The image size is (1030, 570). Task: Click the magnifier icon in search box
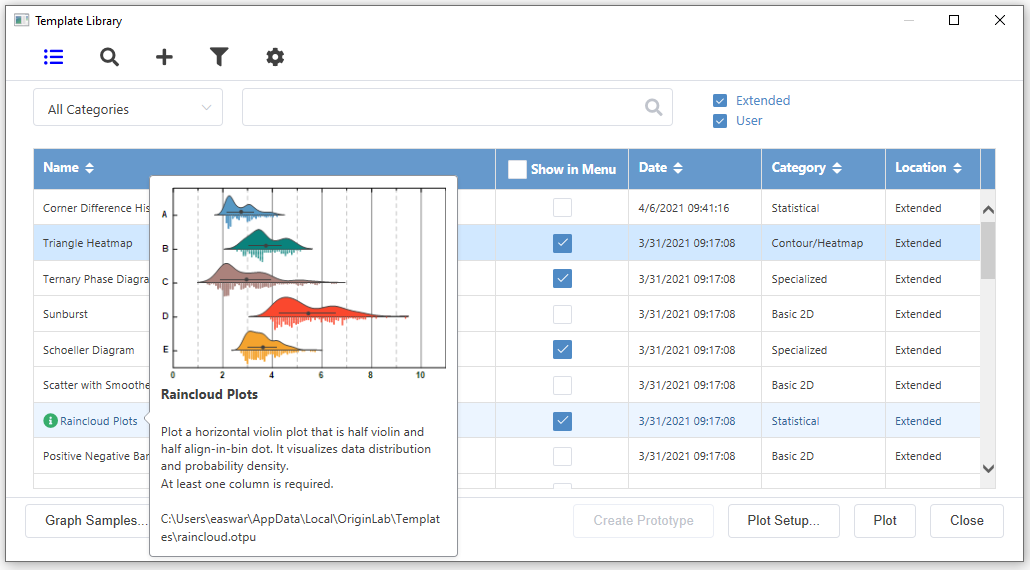pyautogui.click(x=653, y=108)
